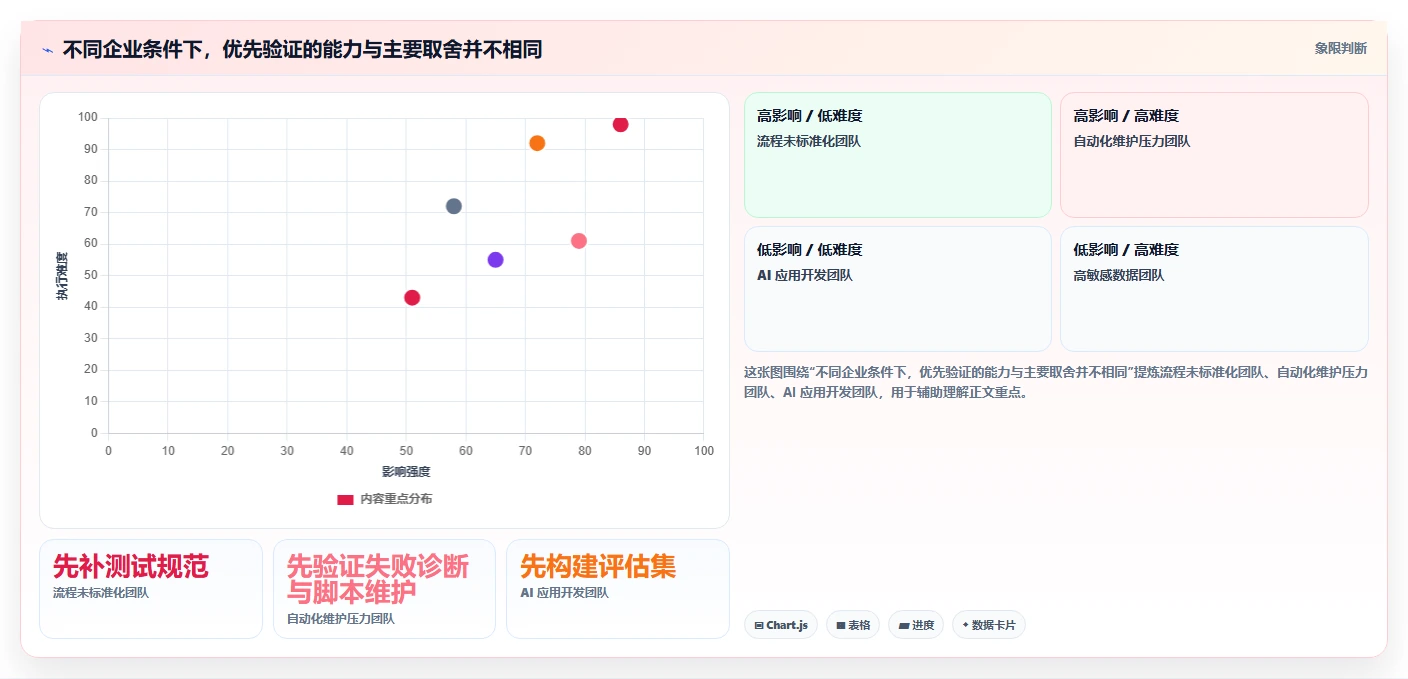Click the description paragraph below quadrants
The image size is (1408, 679).
tap(1056, 382)
